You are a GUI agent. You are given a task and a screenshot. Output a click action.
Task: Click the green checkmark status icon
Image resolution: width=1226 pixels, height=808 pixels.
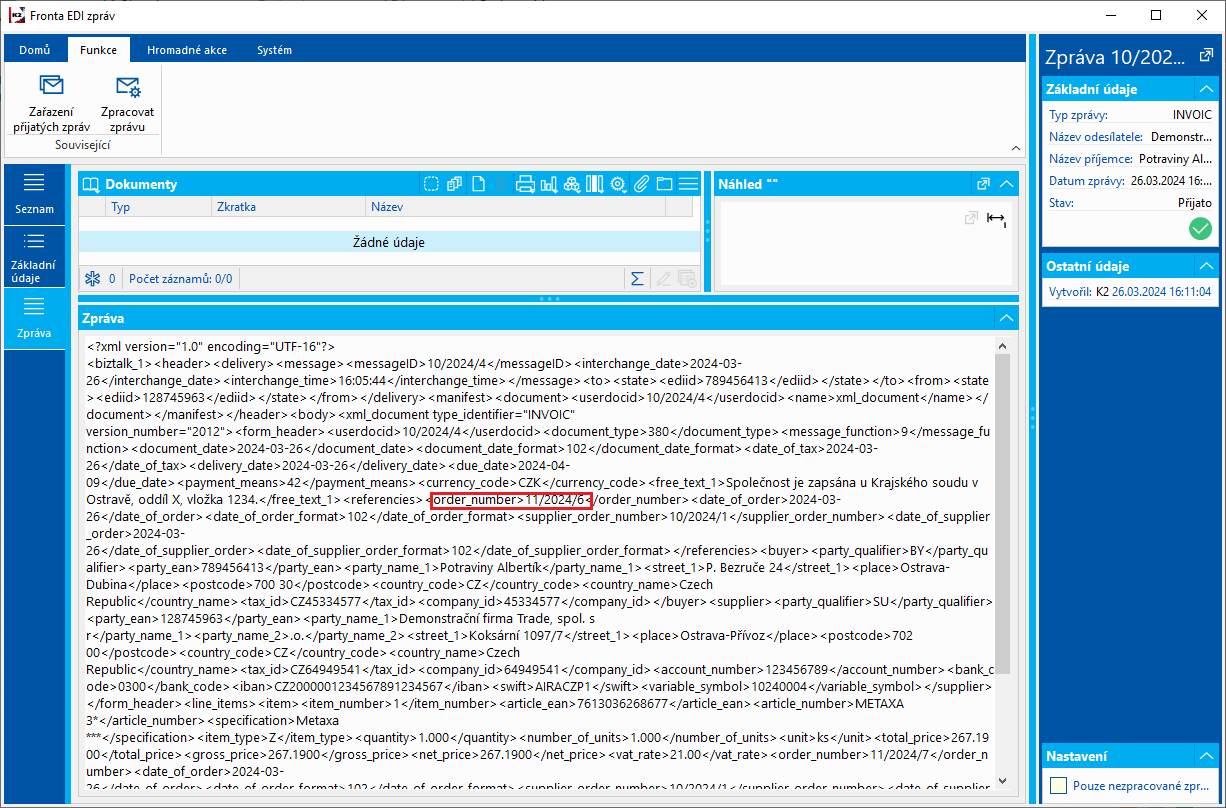pyautogui.click(x=1200, y=229)
